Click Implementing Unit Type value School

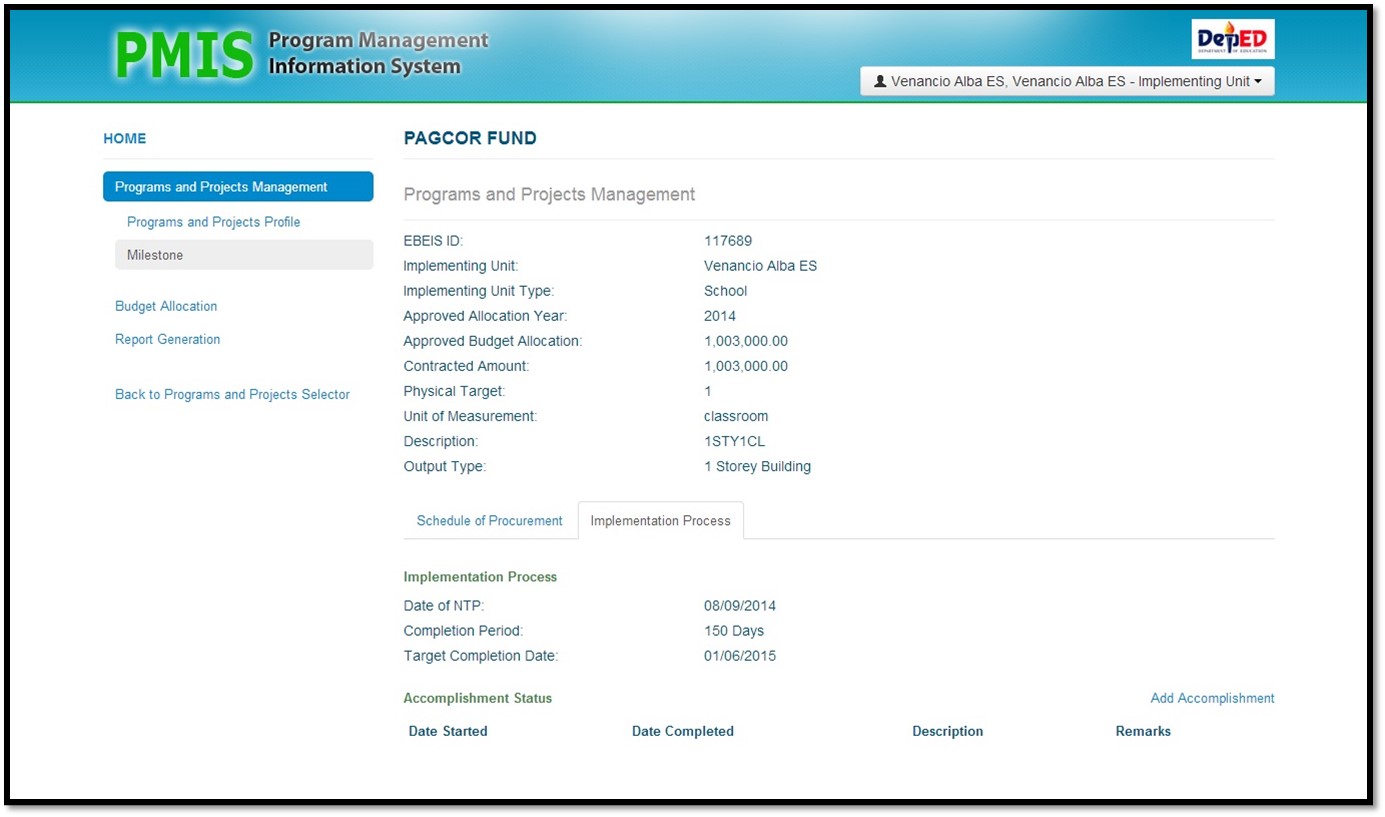[x=725, y=291]
